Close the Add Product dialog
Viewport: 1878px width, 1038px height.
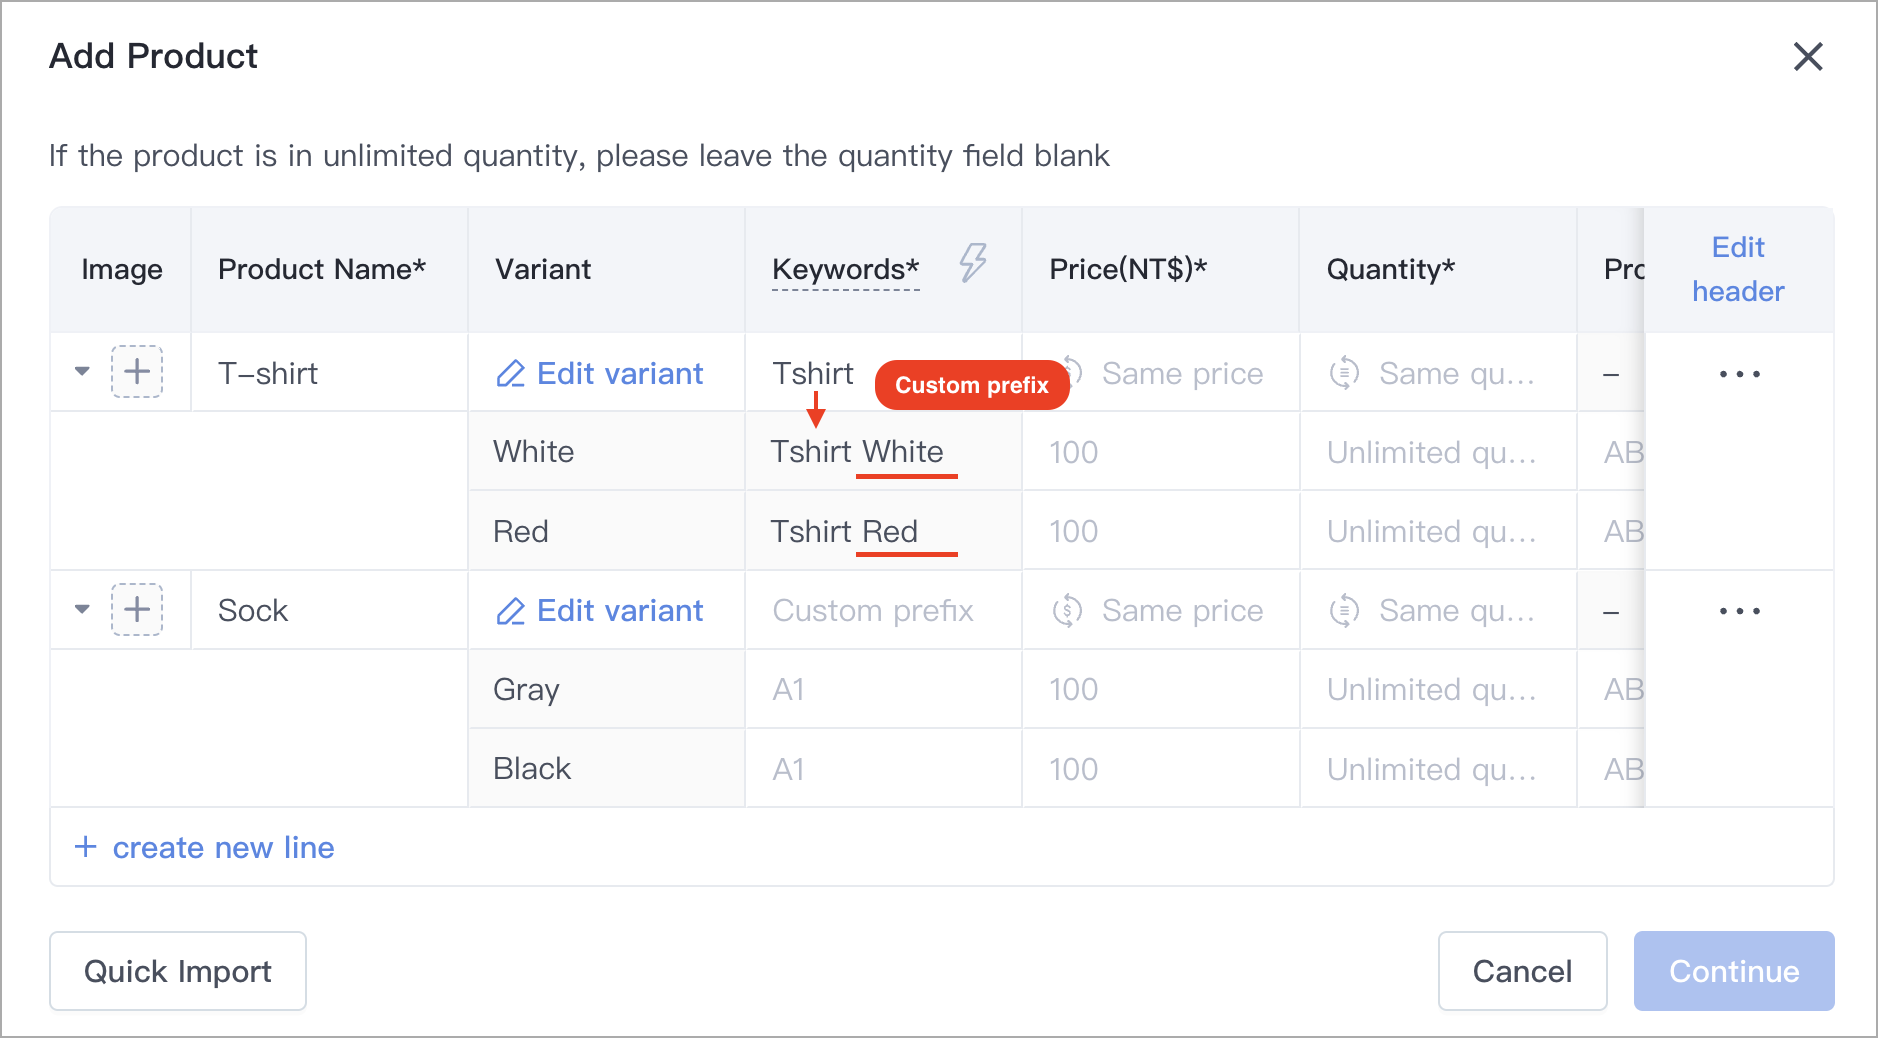[1808, 56]
